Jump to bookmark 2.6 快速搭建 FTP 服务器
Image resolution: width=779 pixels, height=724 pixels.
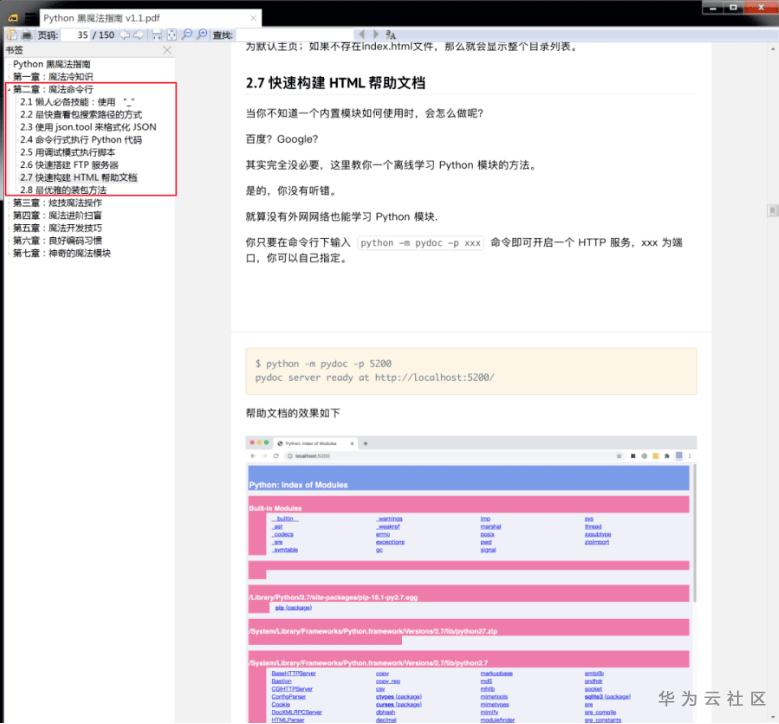[x=69, y=165]
